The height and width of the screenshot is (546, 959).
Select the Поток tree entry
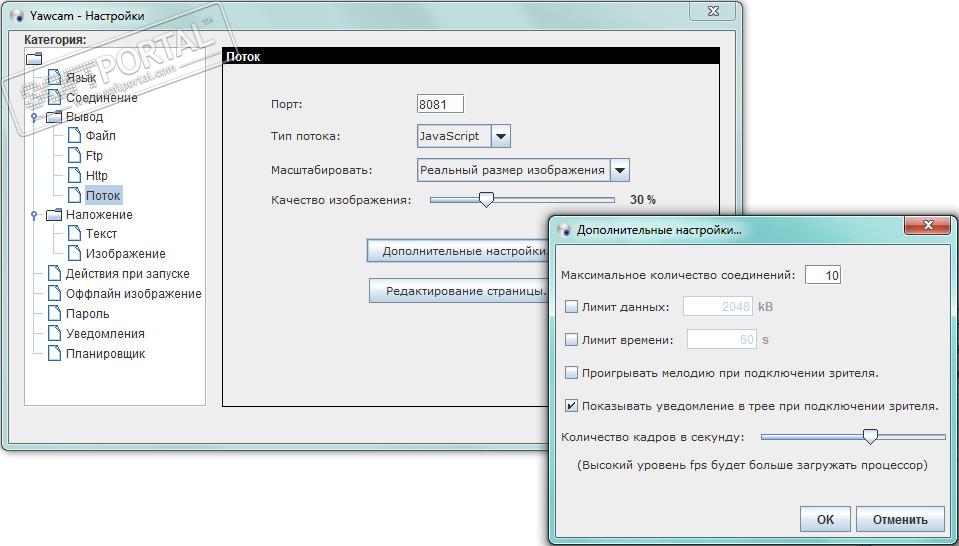103,196
